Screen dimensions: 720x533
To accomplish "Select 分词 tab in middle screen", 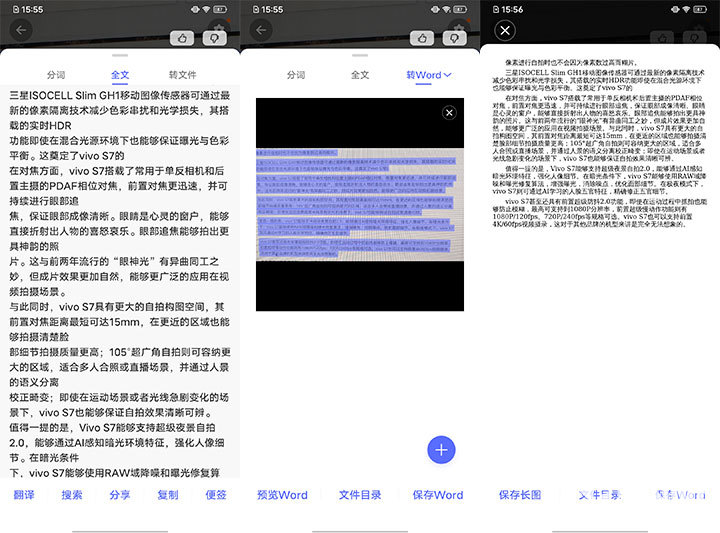I will (296, 75).
